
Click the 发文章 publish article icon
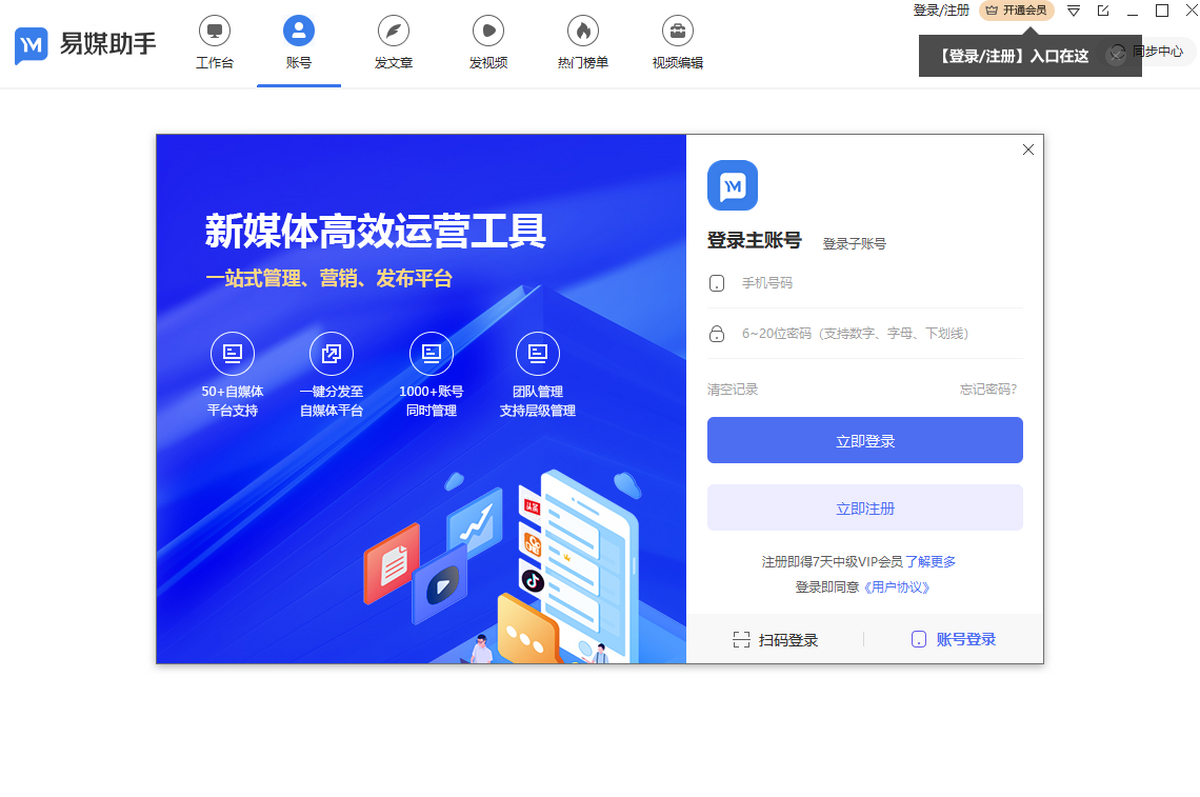393,42
